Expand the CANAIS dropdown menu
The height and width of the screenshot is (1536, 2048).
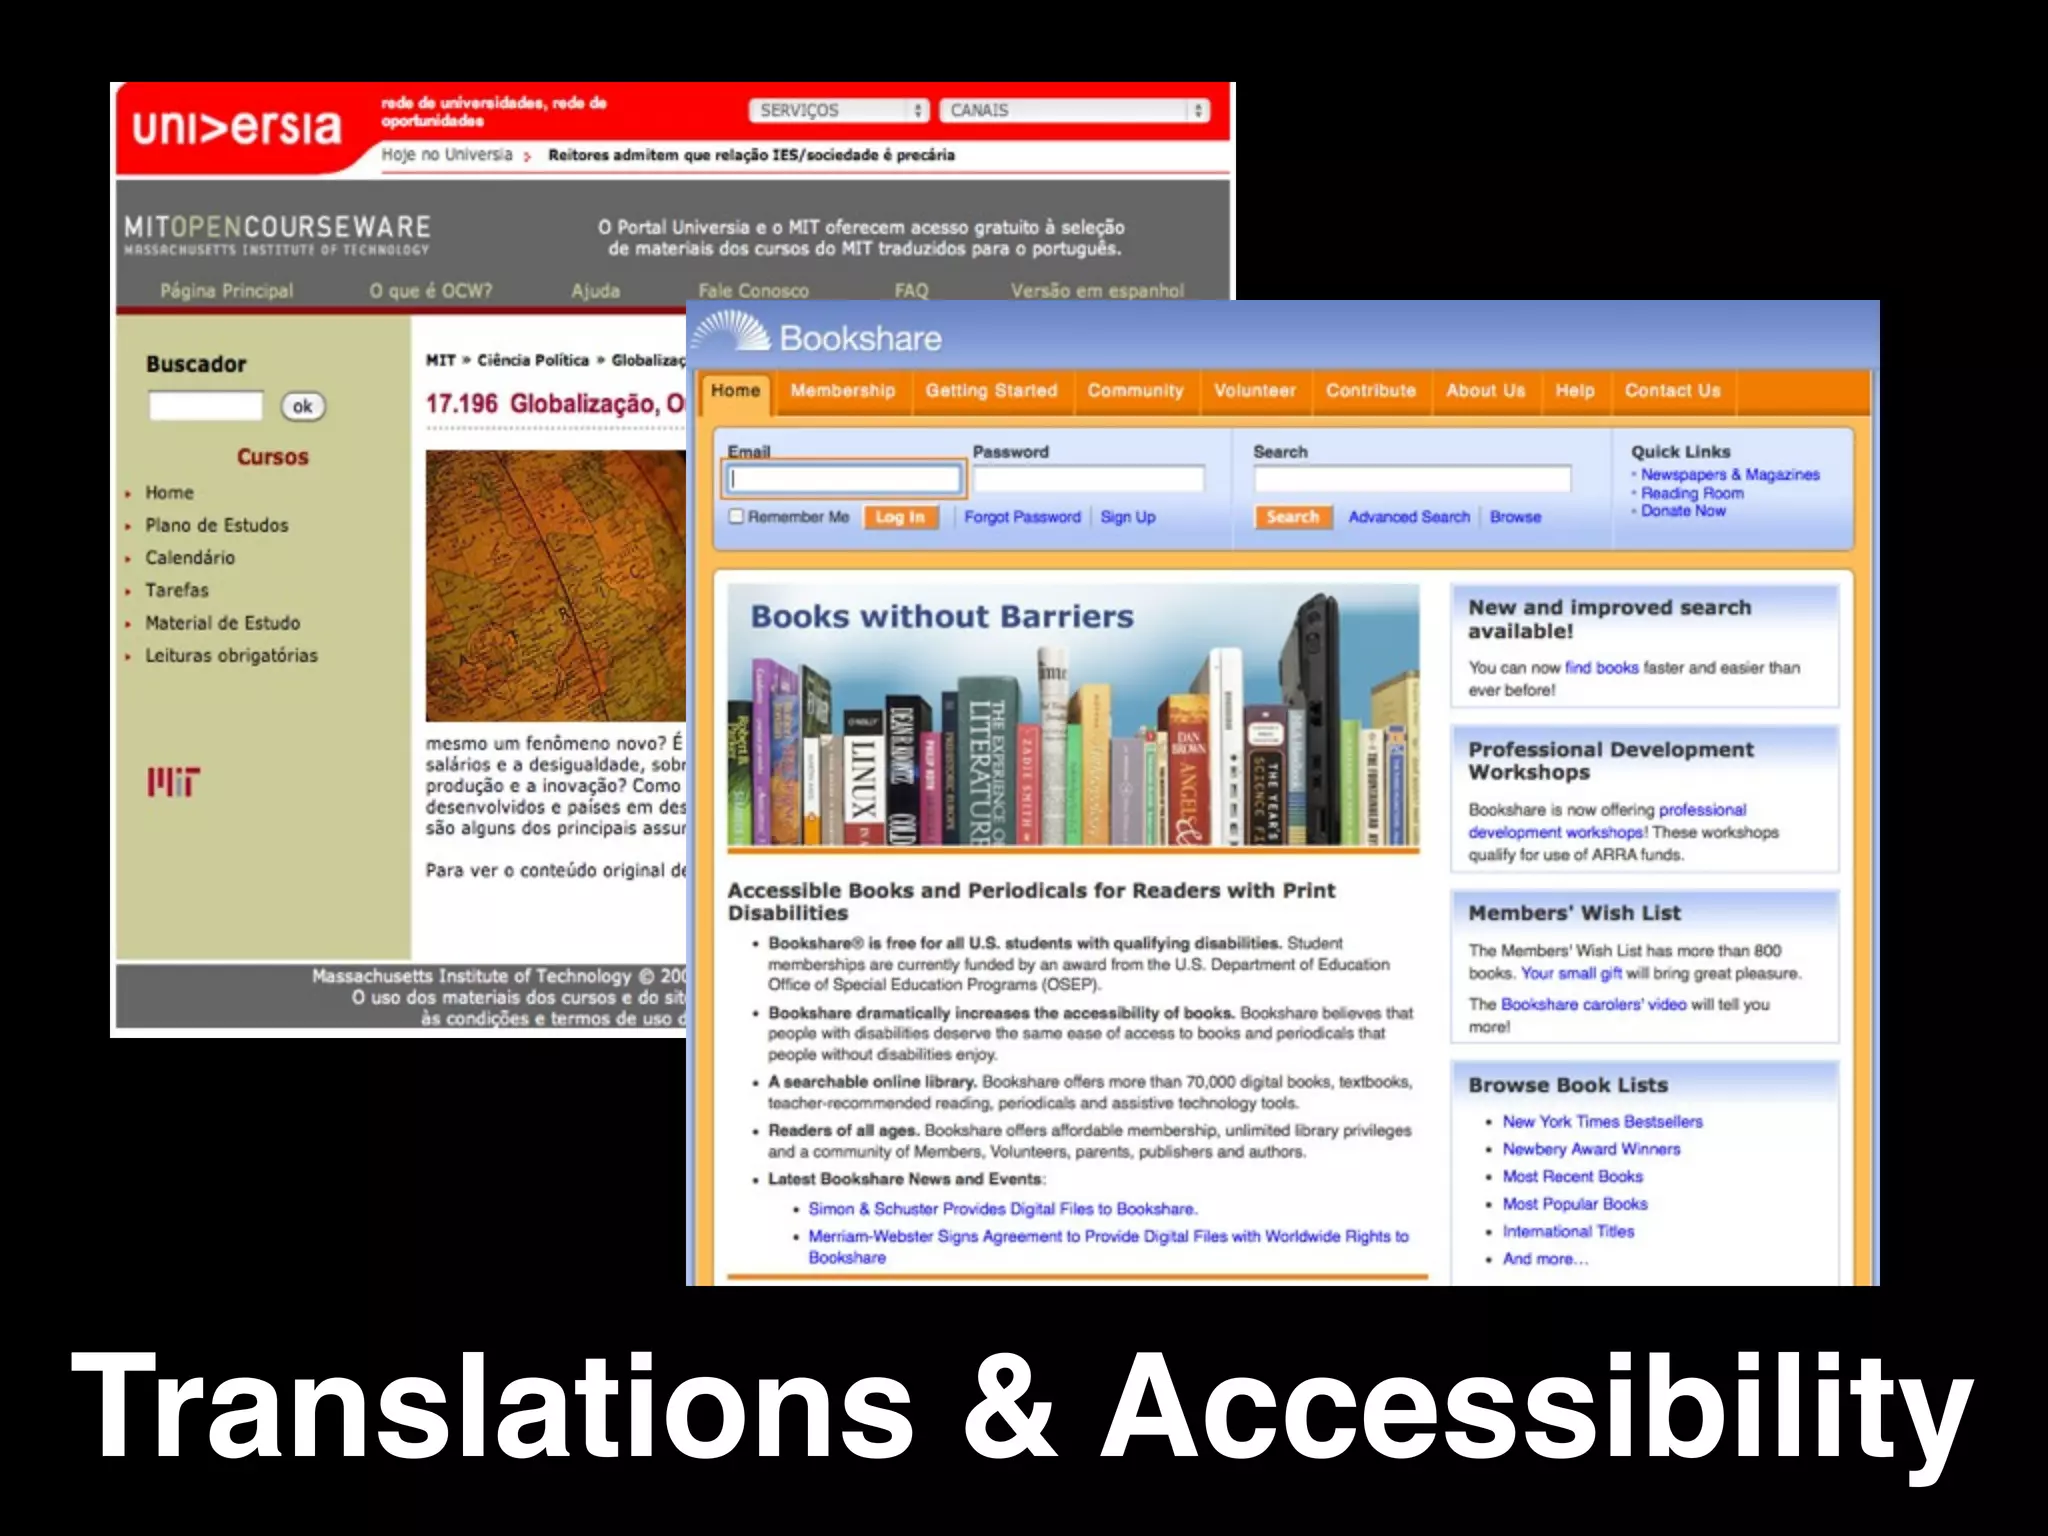(1074, 110)
